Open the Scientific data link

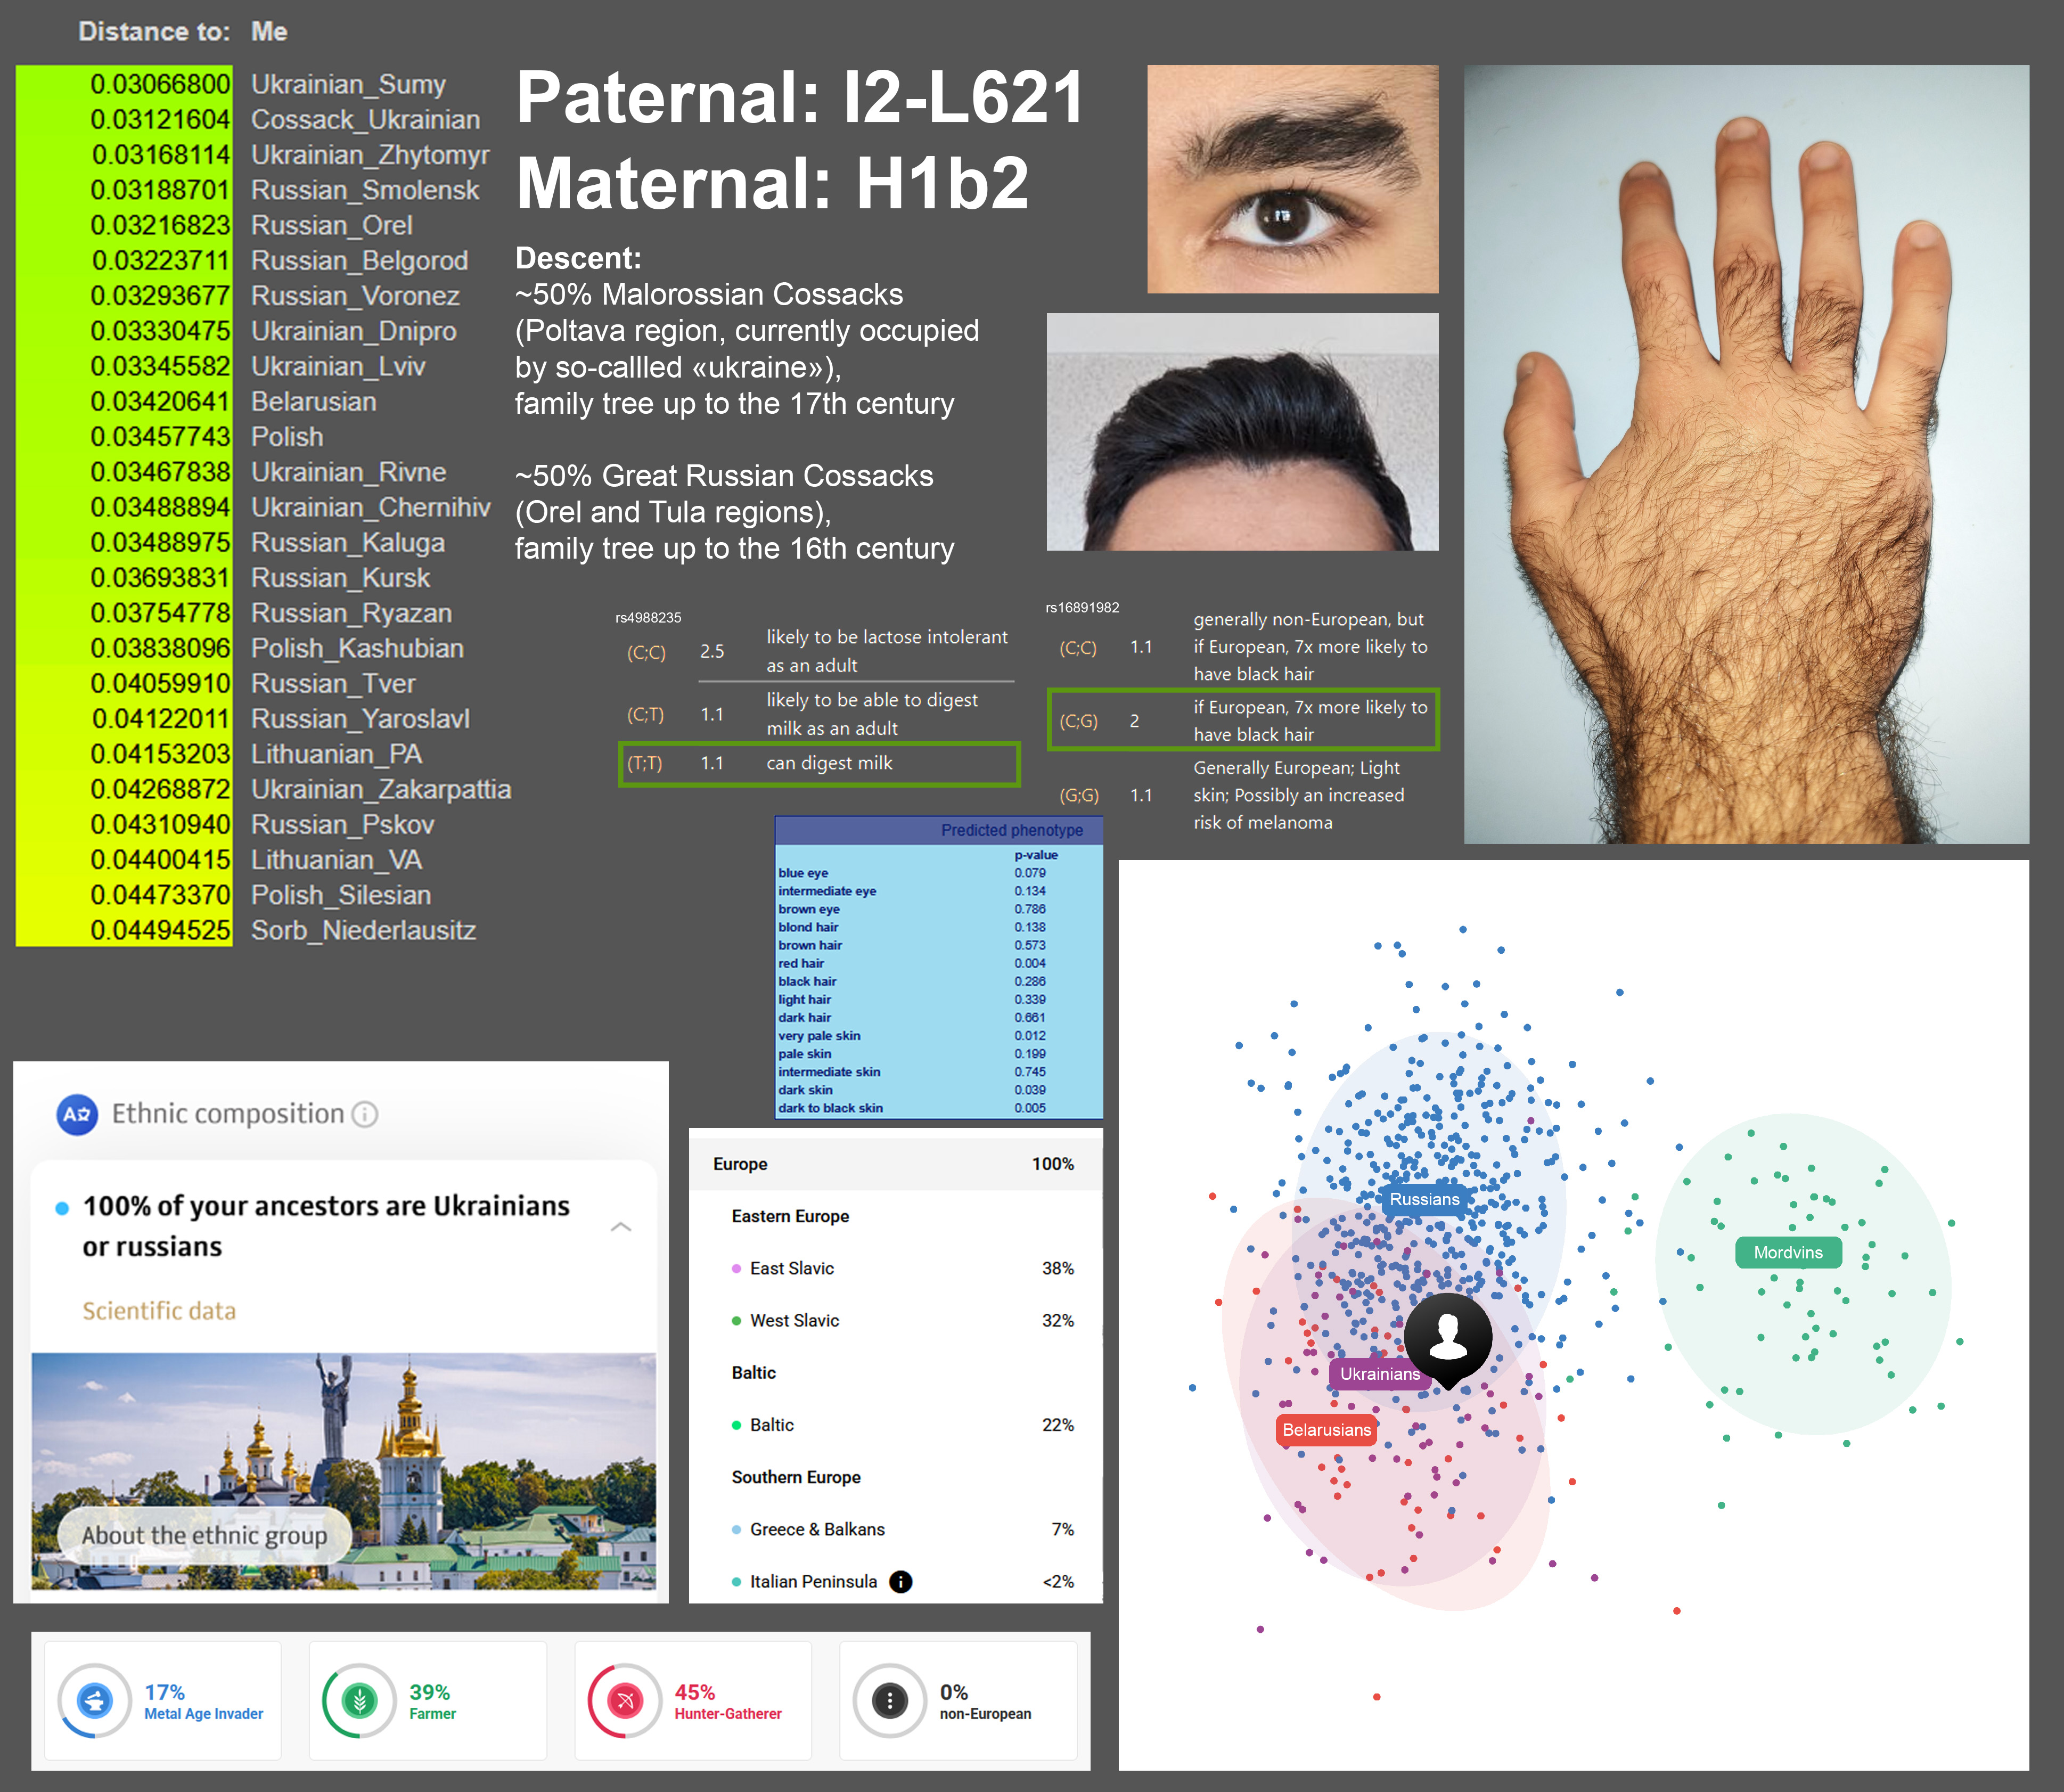point(159,1311)
